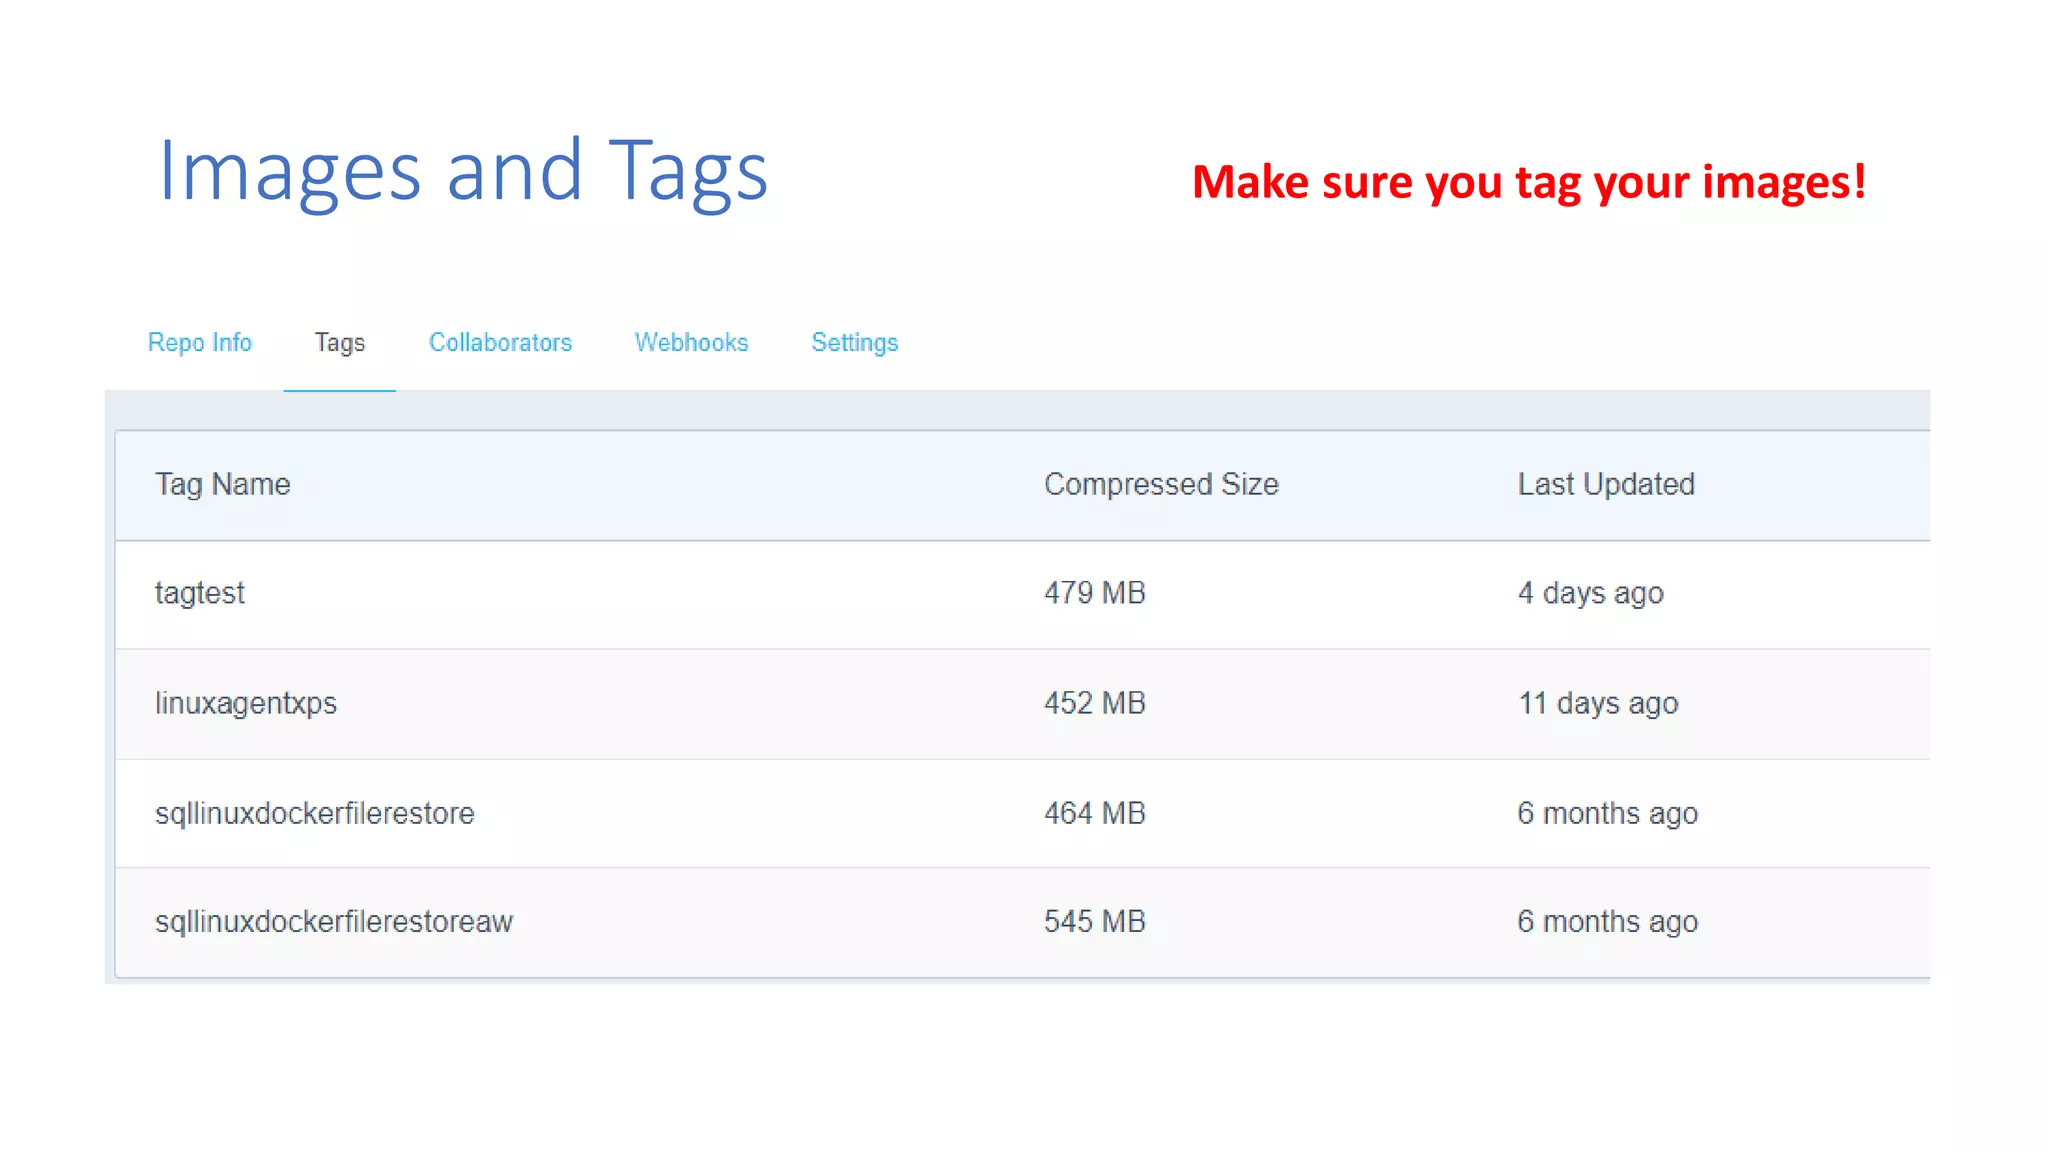
Task: Click the '4 days ago' timestamp
Action: (x=1590, y=593)
